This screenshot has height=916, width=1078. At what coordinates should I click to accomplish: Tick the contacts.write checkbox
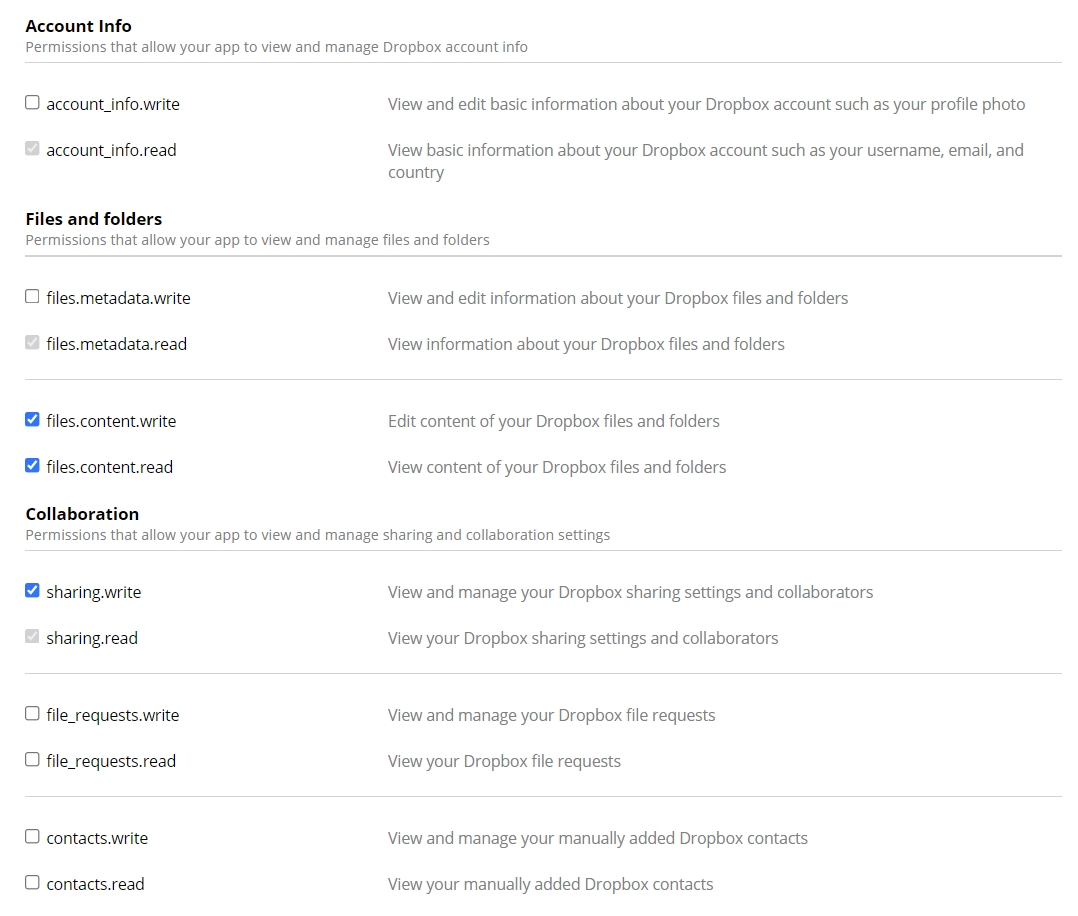pyautogui.click(x=32, y=837)
